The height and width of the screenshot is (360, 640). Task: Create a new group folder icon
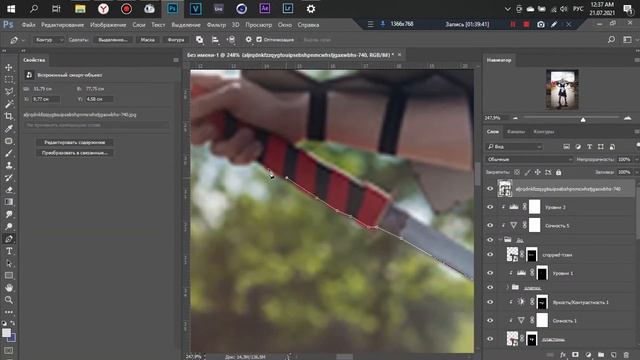[x=601, y=355]
